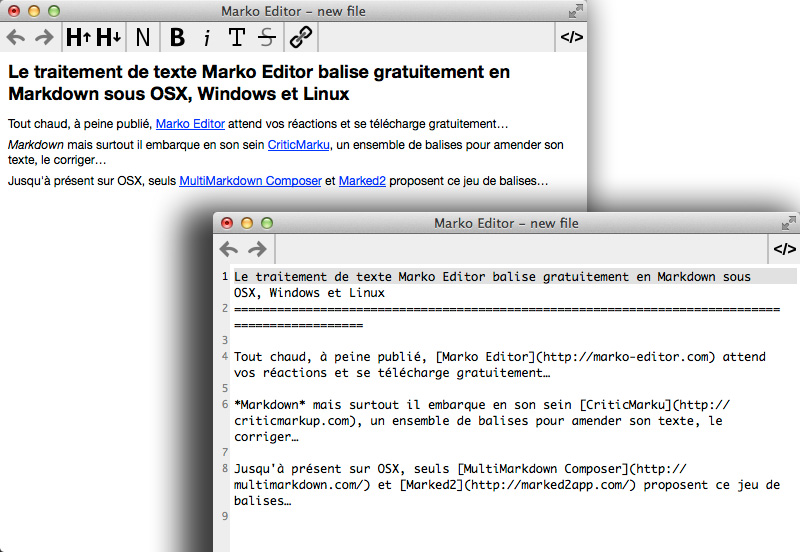Zoom the back preview window green button
The height and width of the screenshot is (552, 800).
click(54, 11)
